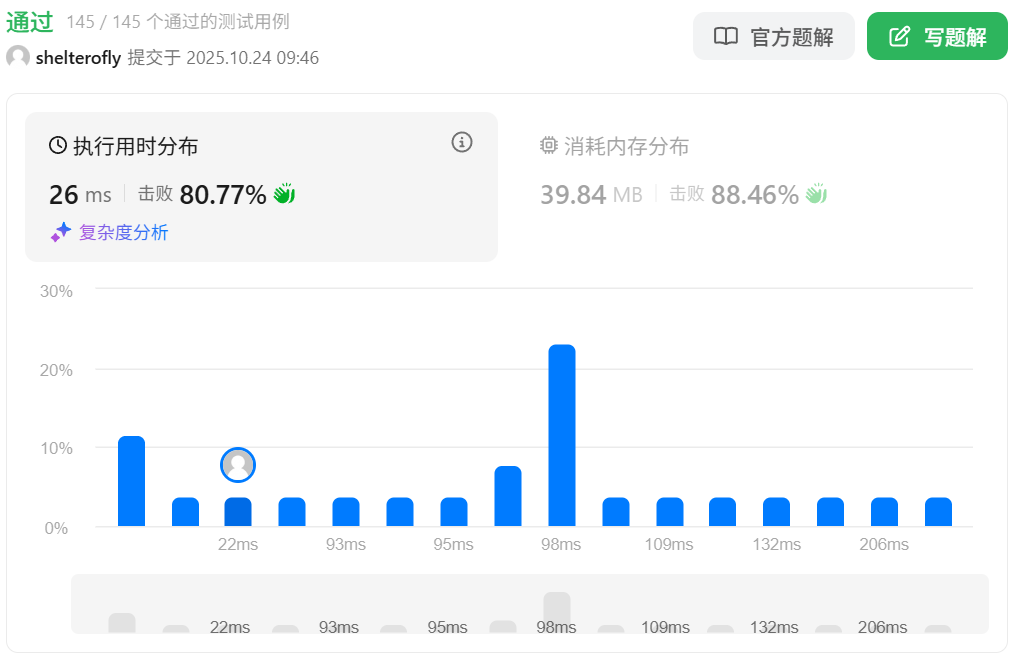Open the 复杂度分析 link
The height and width of the screenshot is (657, 1017).
pyautogui.click(x=123, y=233)
